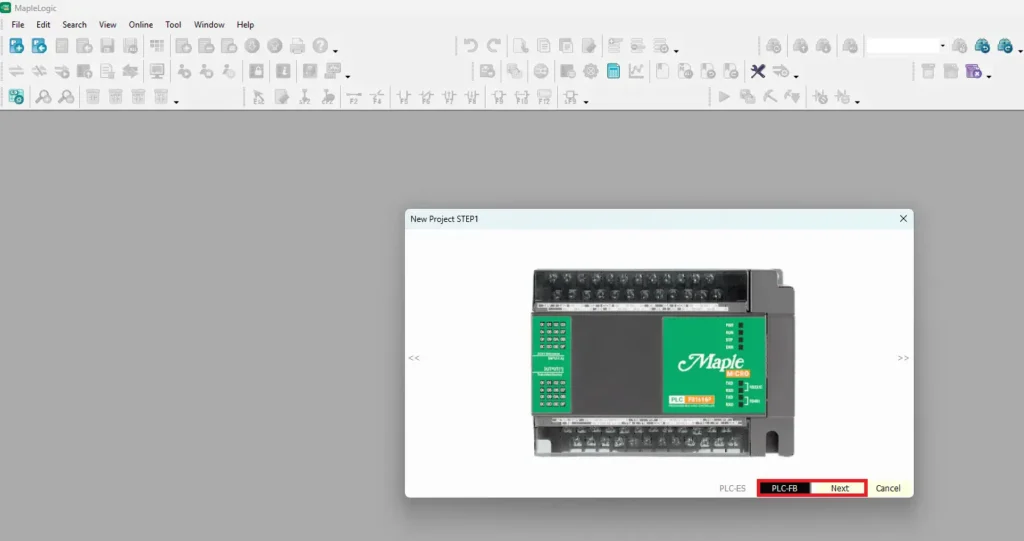Click the Save floppy disk icon
Screen dimensions: 1024x541
[x=107, y=46]
